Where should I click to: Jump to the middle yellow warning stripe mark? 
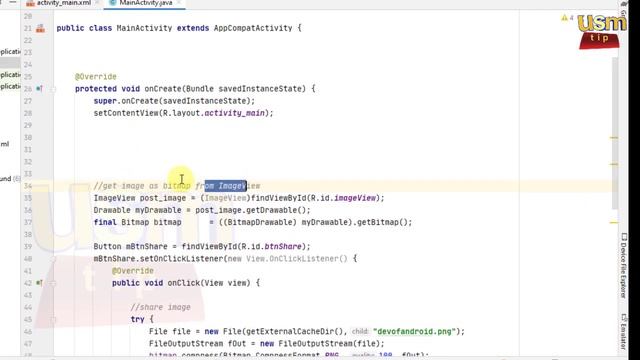613,164
